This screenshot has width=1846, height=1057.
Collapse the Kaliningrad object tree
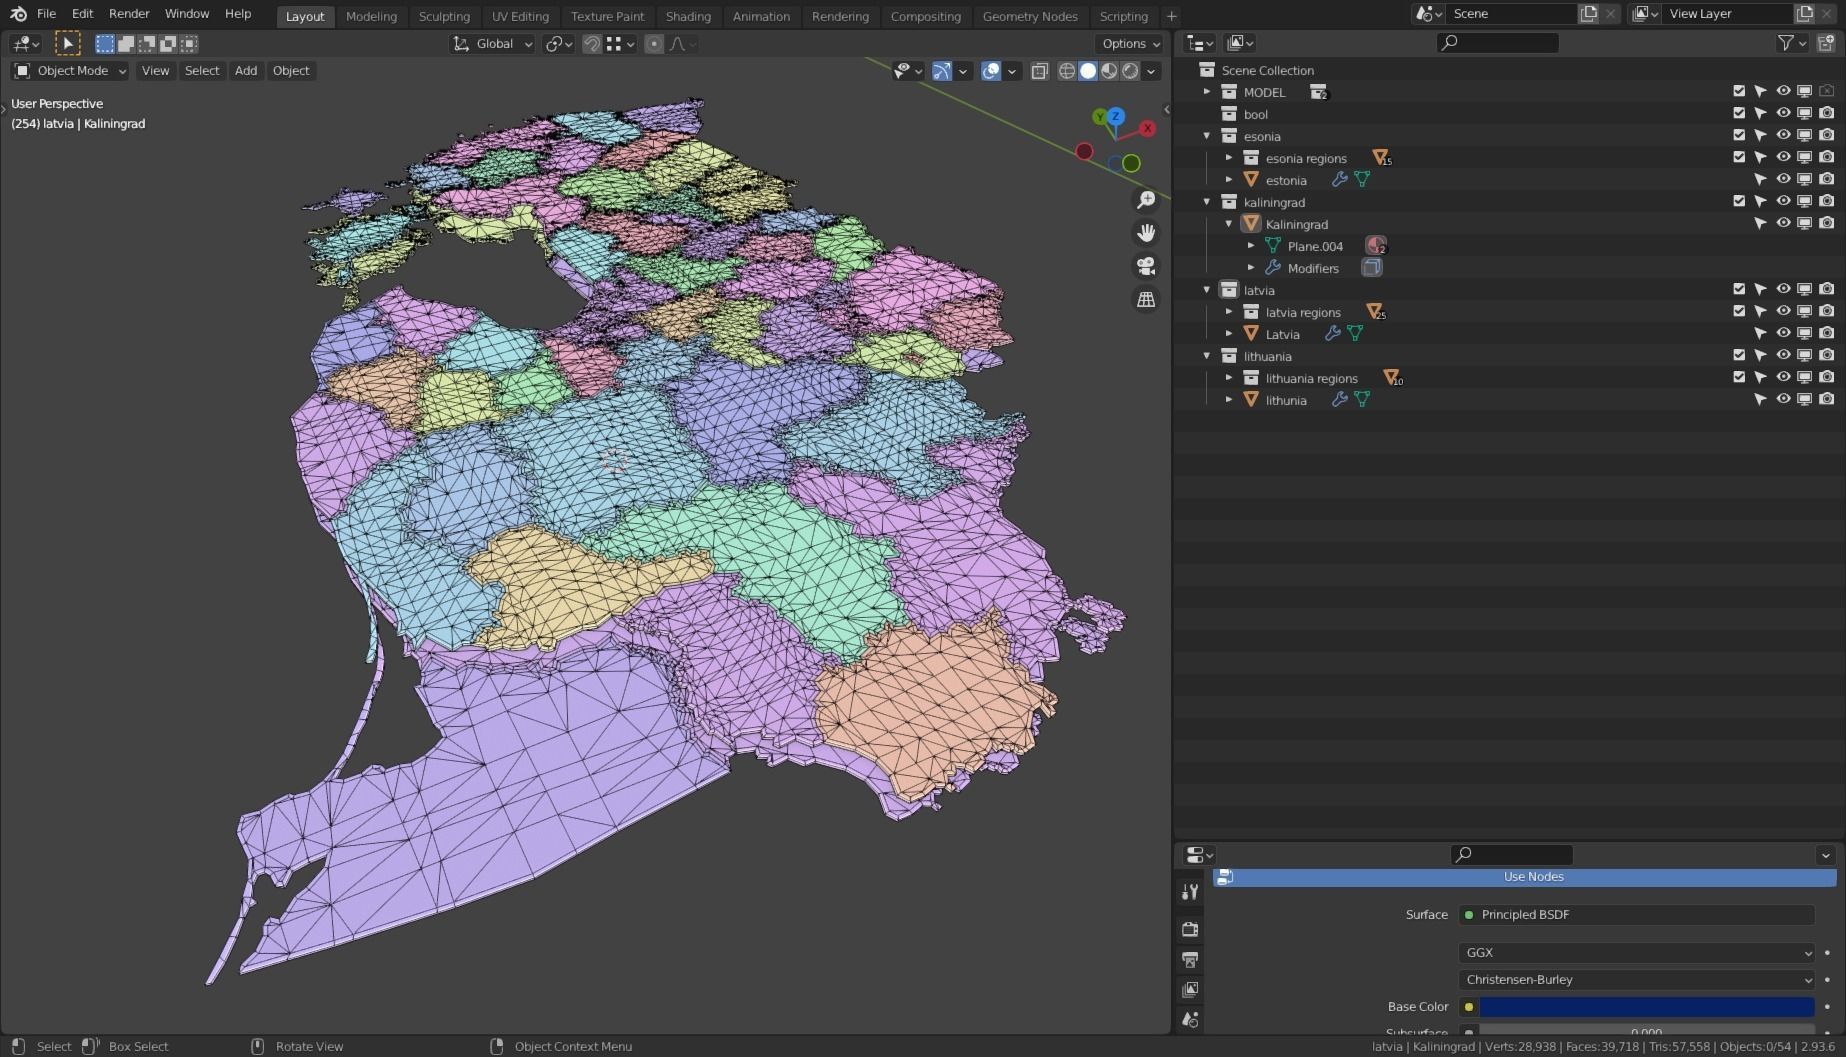[x=1229, y=224]
